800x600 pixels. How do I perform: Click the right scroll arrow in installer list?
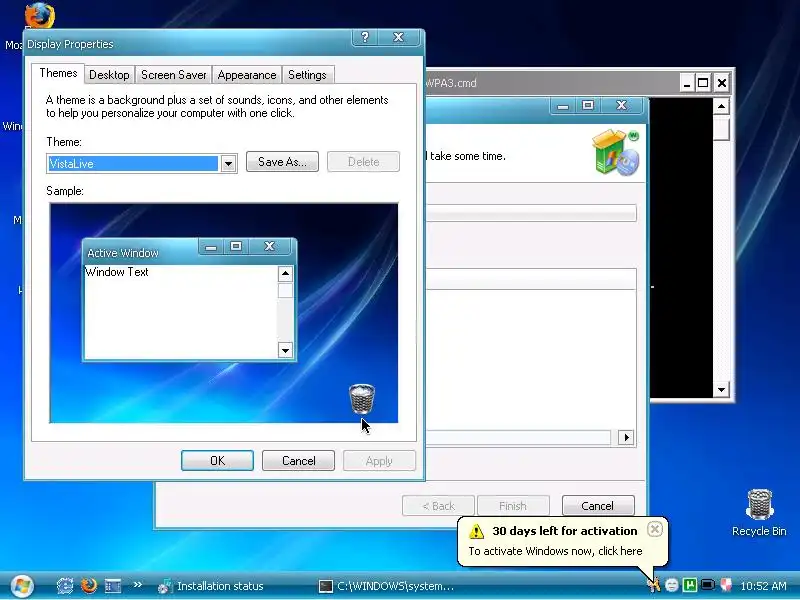(626, 437)
